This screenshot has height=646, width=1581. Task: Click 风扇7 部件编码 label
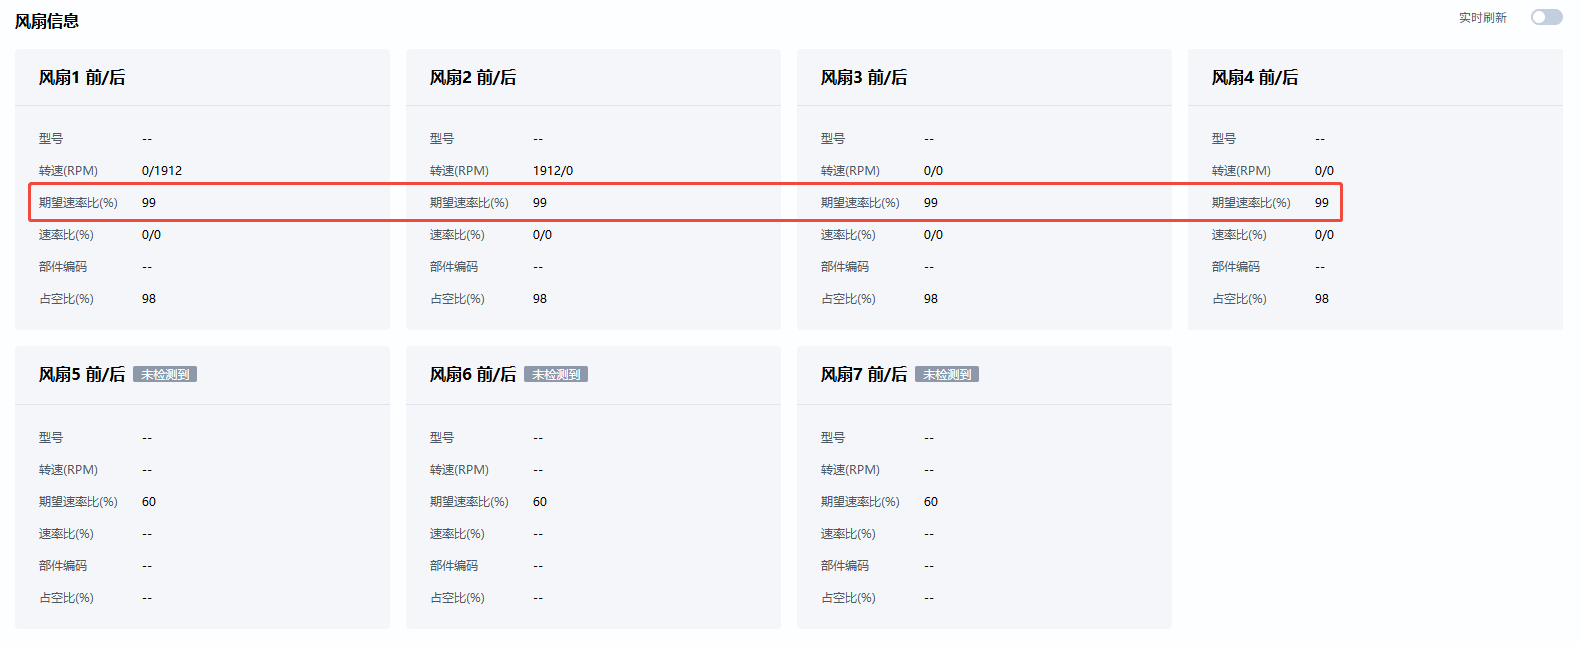coord(845,566)
